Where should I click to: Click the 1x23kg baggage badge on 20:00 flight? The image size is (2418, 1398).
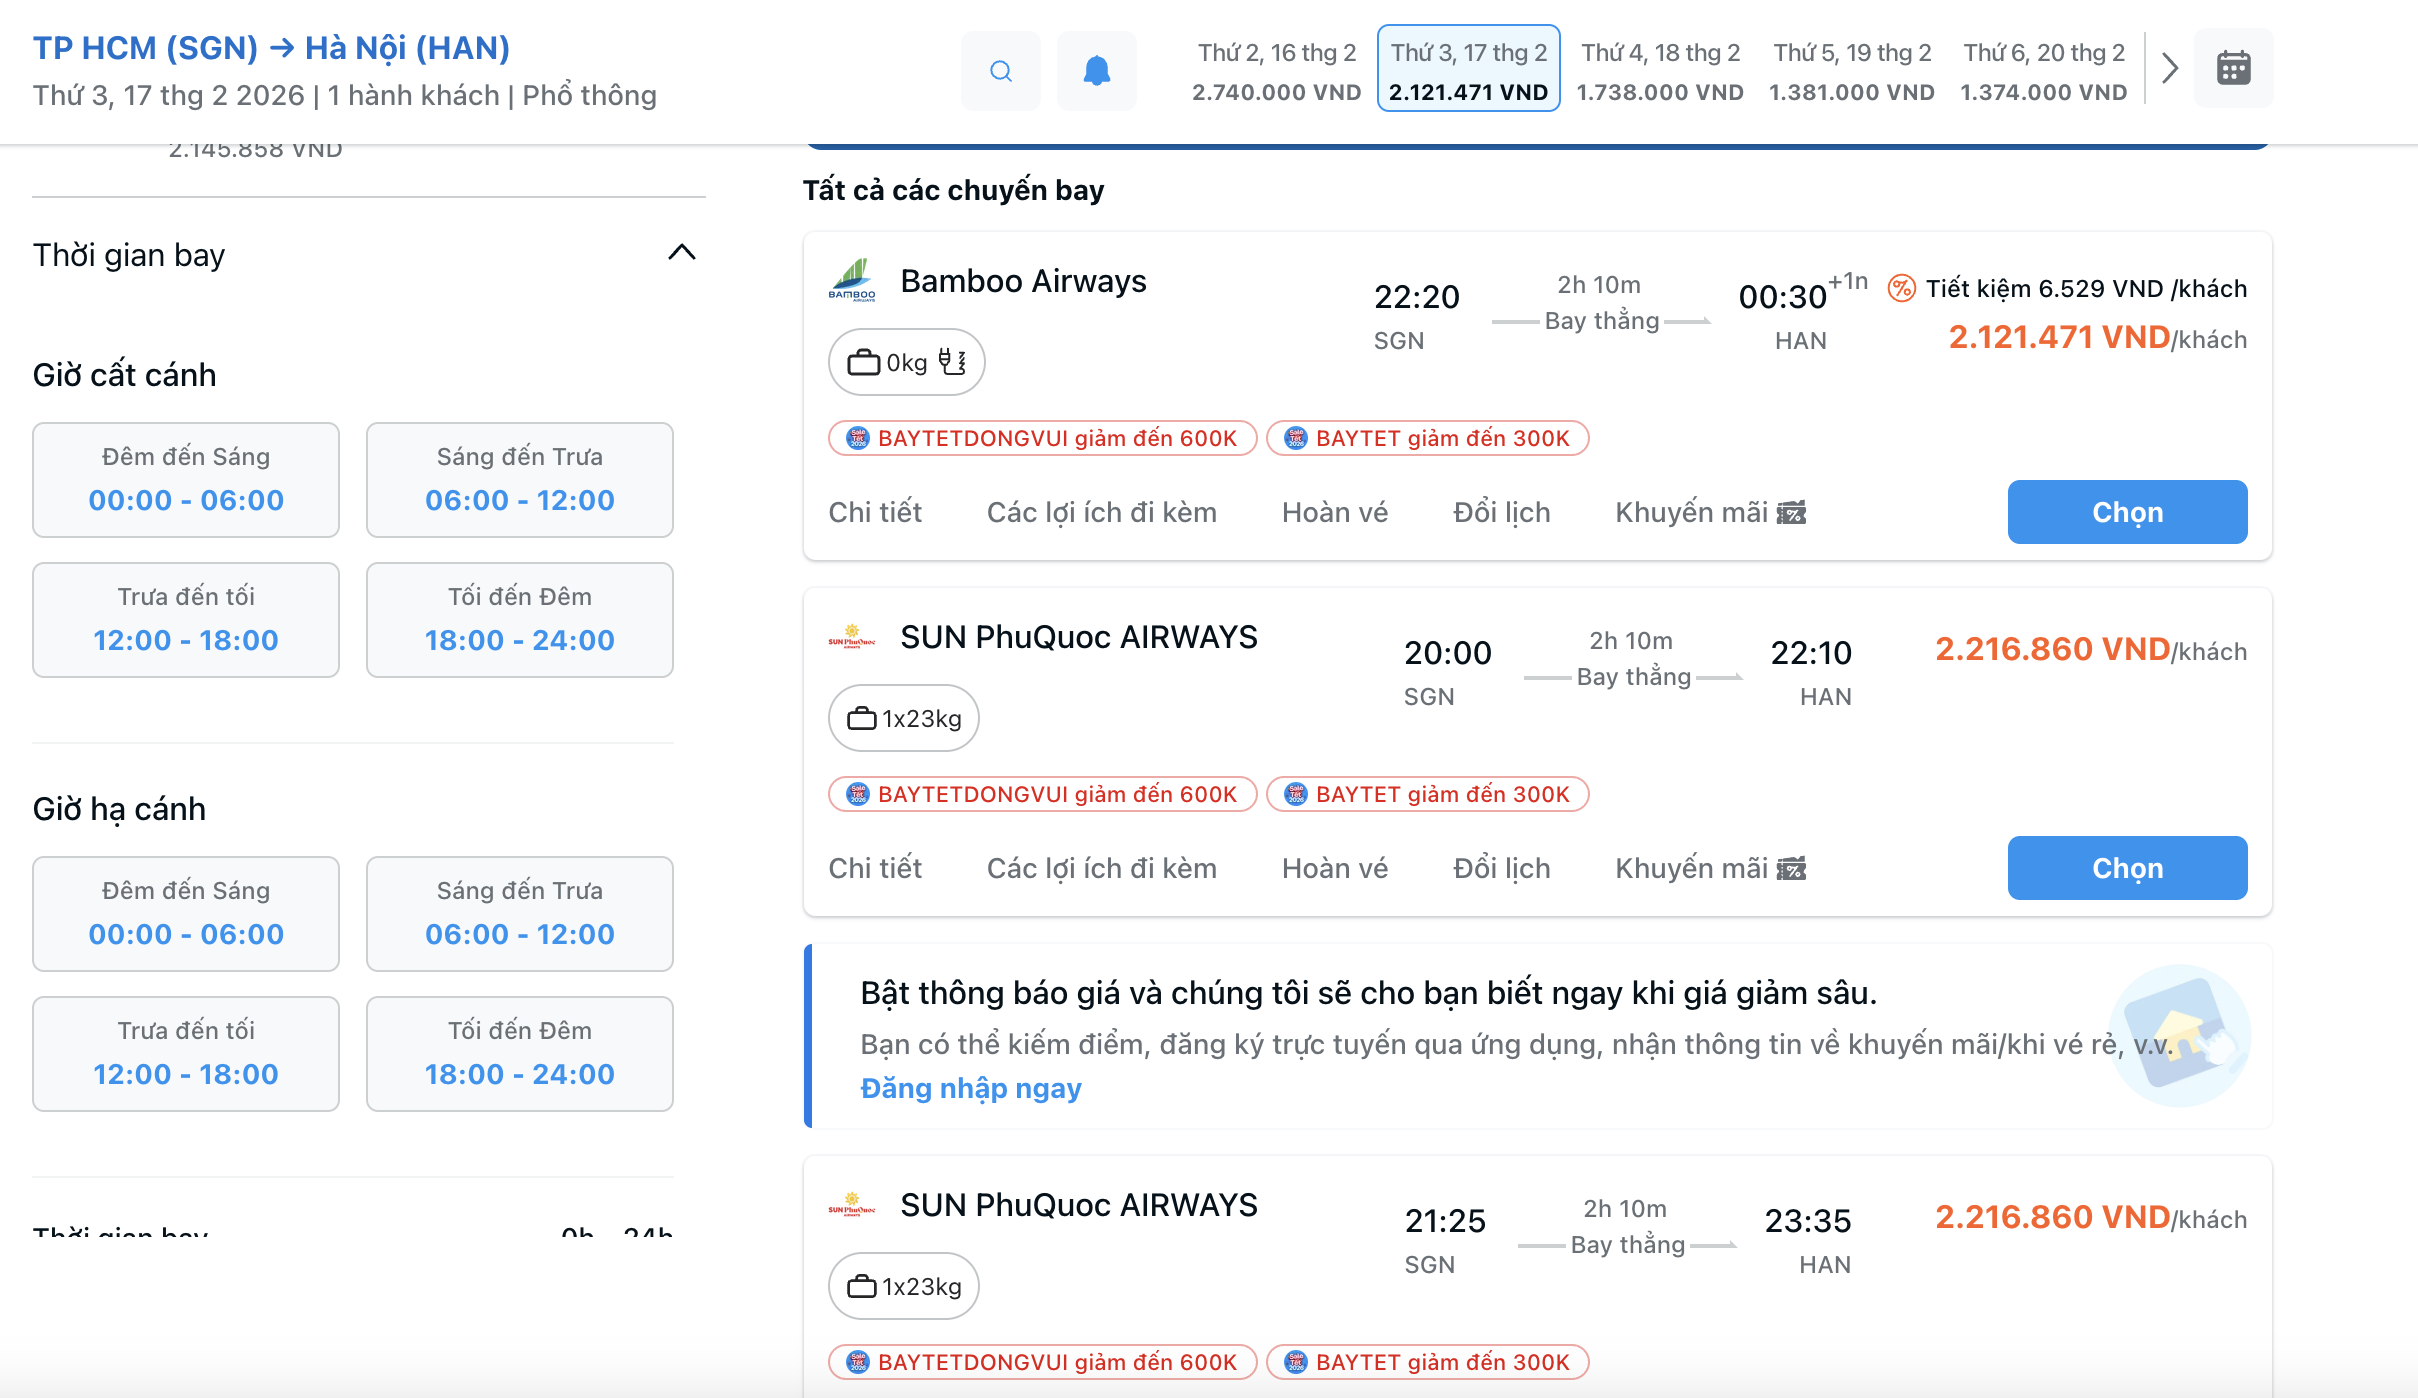click(903, 718)
